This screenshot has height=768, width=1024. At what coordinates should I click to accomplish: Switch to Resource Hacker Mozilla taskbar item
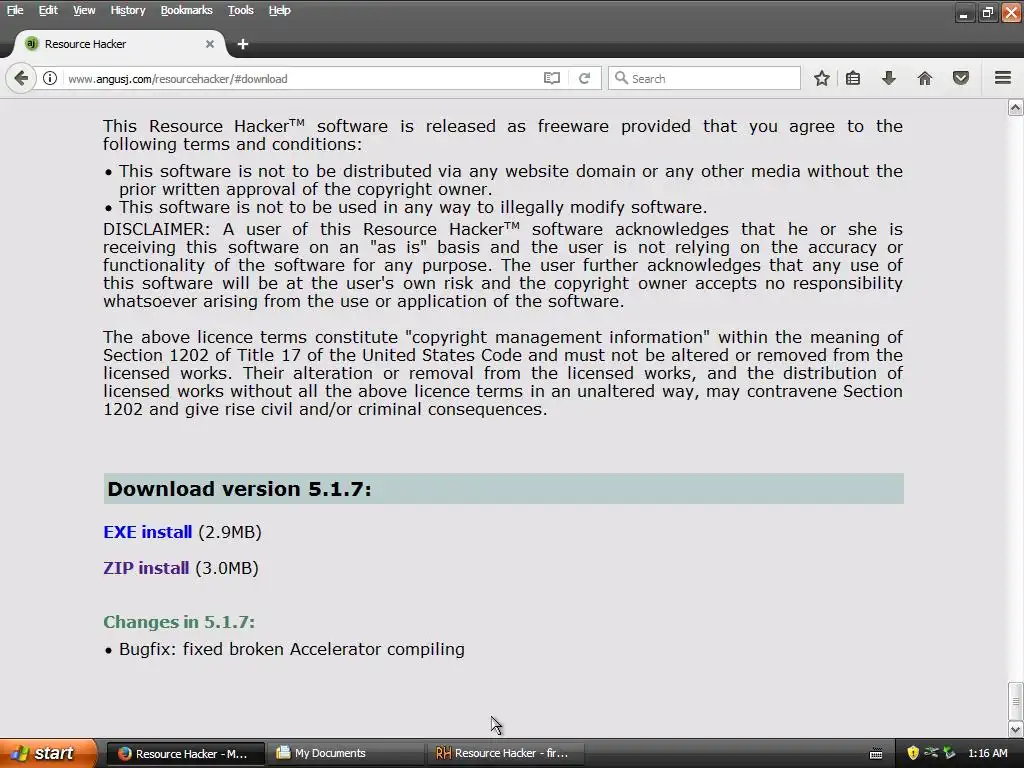click(185, 754)
